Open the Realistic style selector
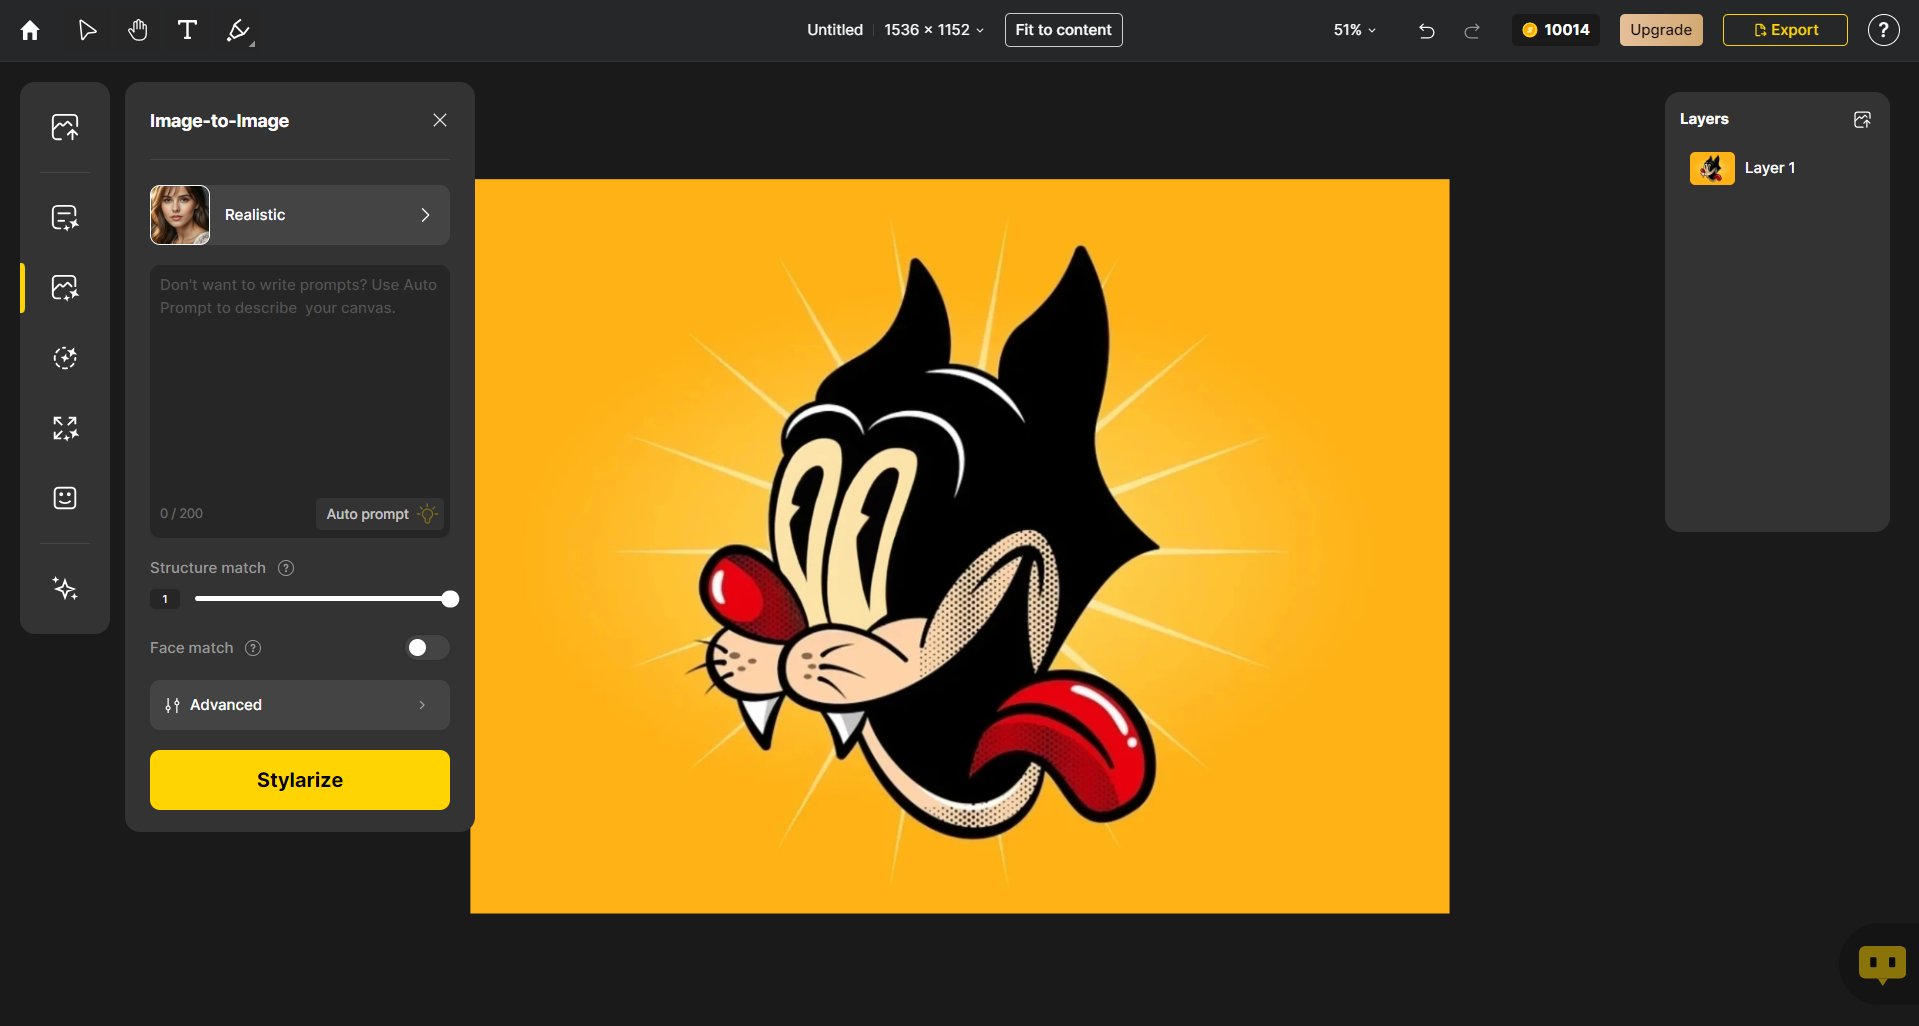Viewport: 1919px width, 1026px height. [x=300, y=215]
